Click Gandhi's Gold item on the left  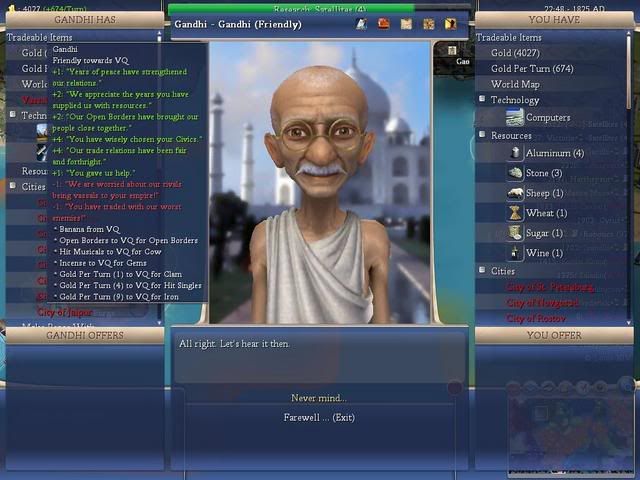(x=33, y=53)
